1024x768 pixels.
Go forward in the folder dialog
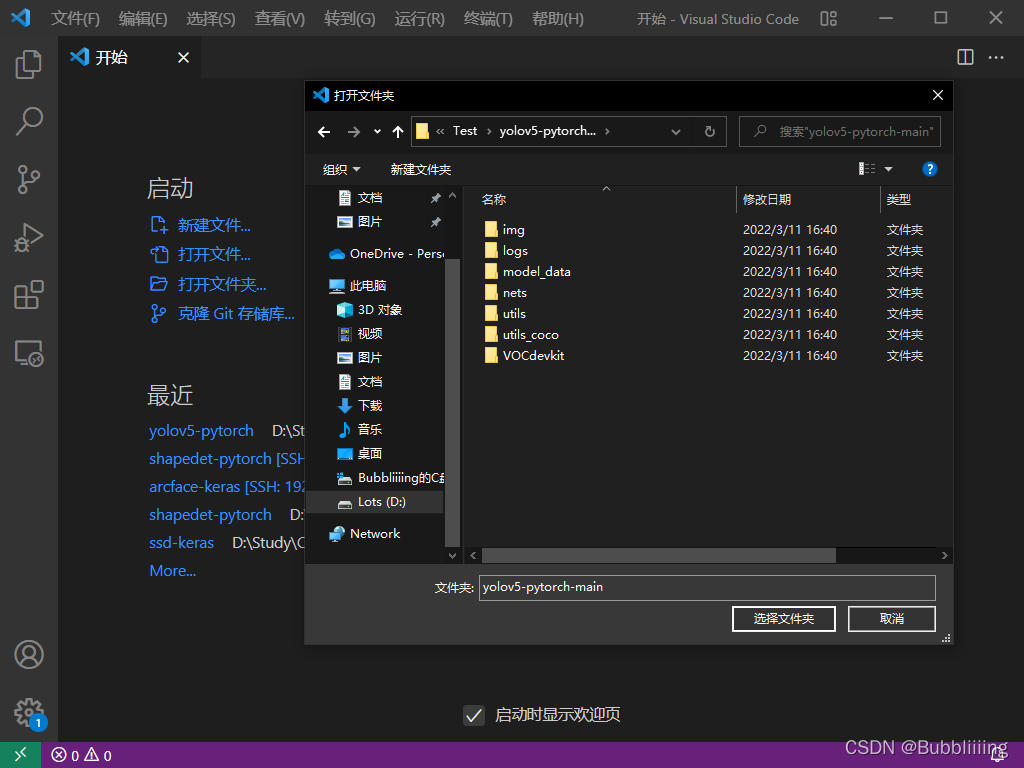[353, 132]
